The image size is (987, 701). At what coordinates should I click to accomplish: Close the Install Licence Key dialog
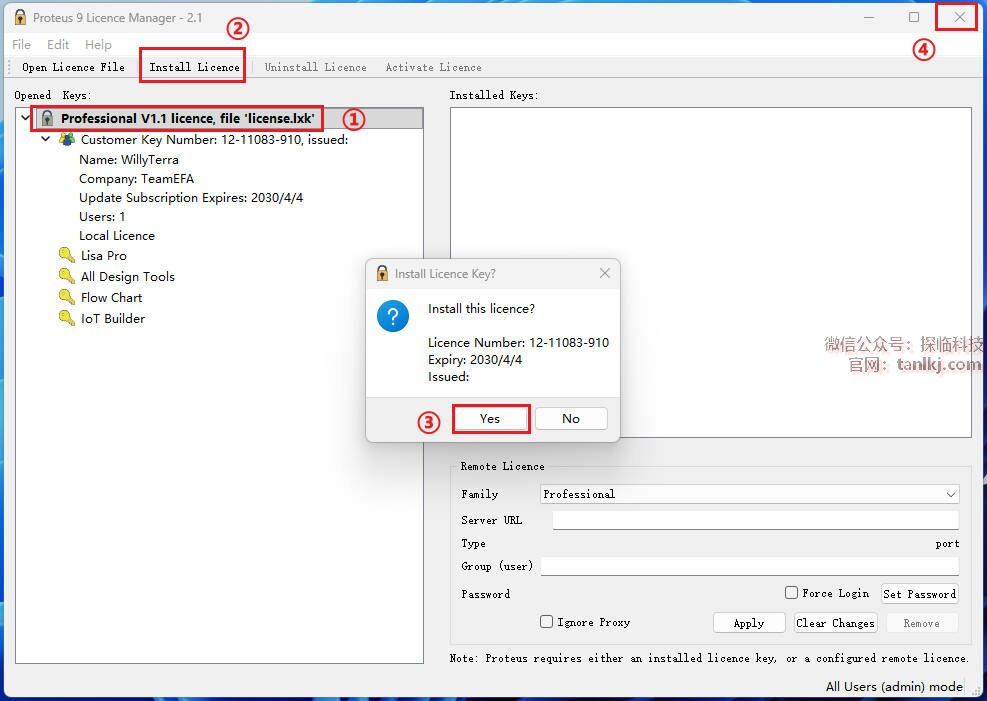click(604, 273)
